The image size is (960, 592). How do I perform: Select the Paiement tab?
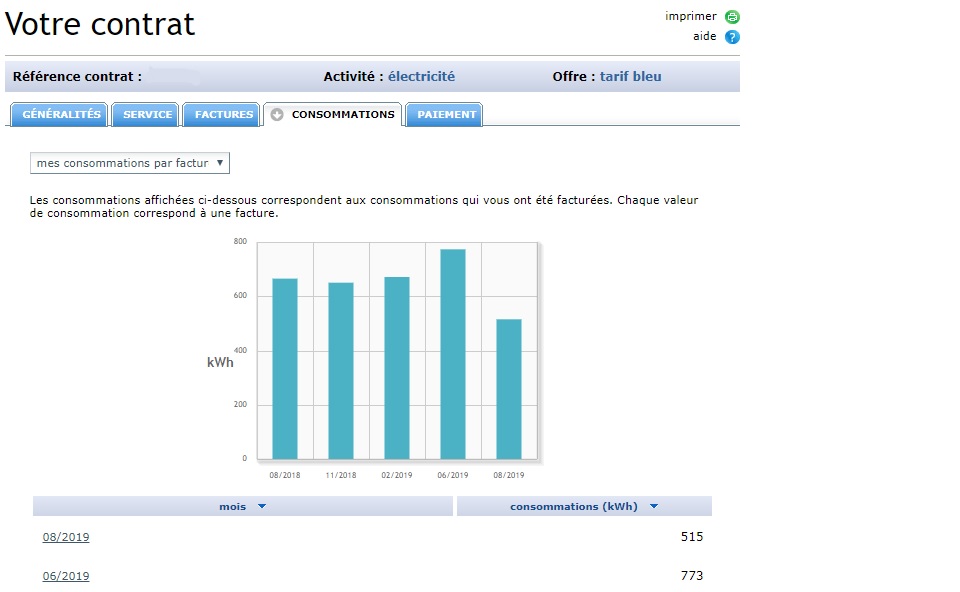point(446,115)
